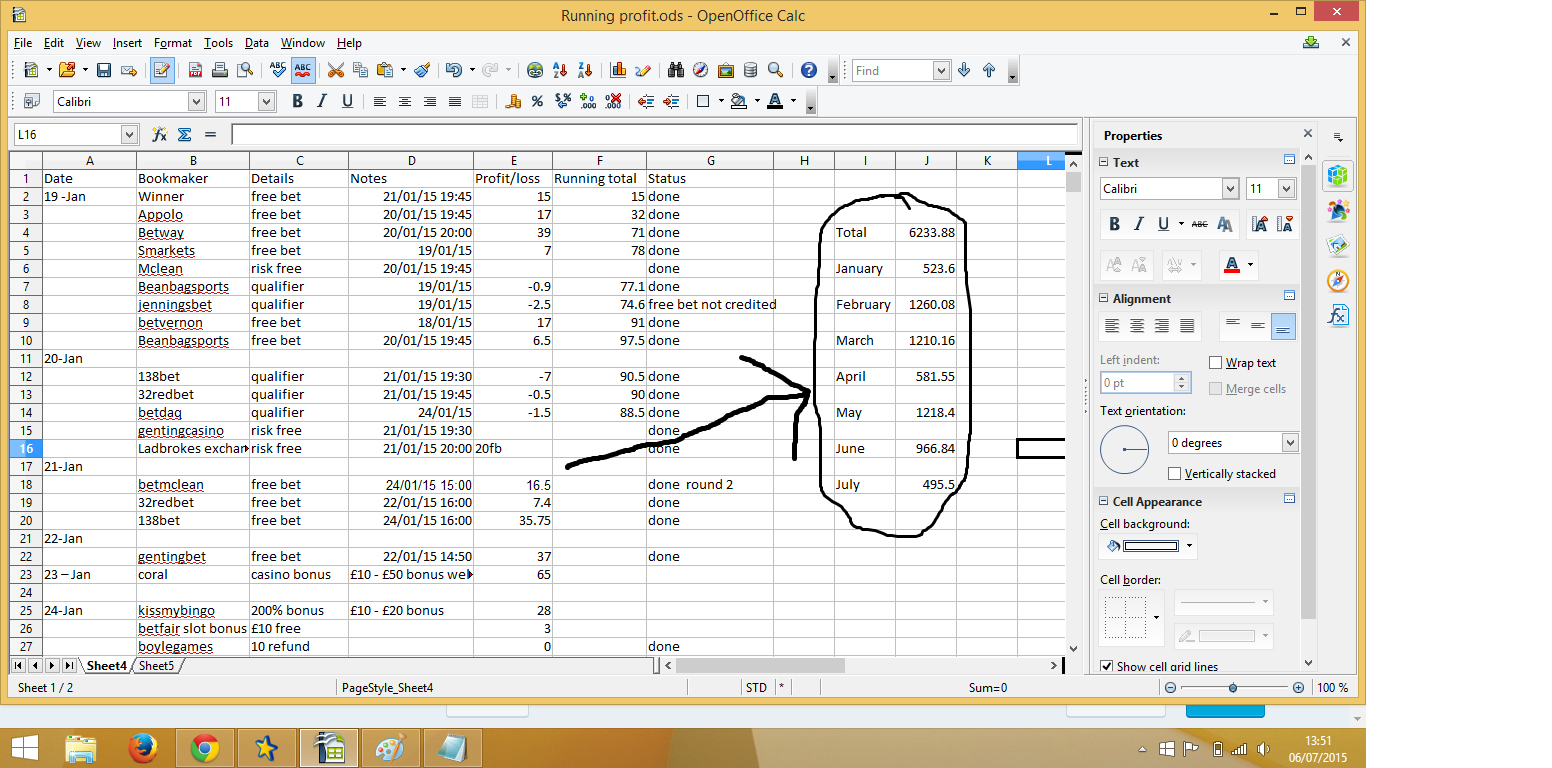Click the Sum icon in formula bar
This screenshot has width=1552, height=768.
[x=184, y=134]
